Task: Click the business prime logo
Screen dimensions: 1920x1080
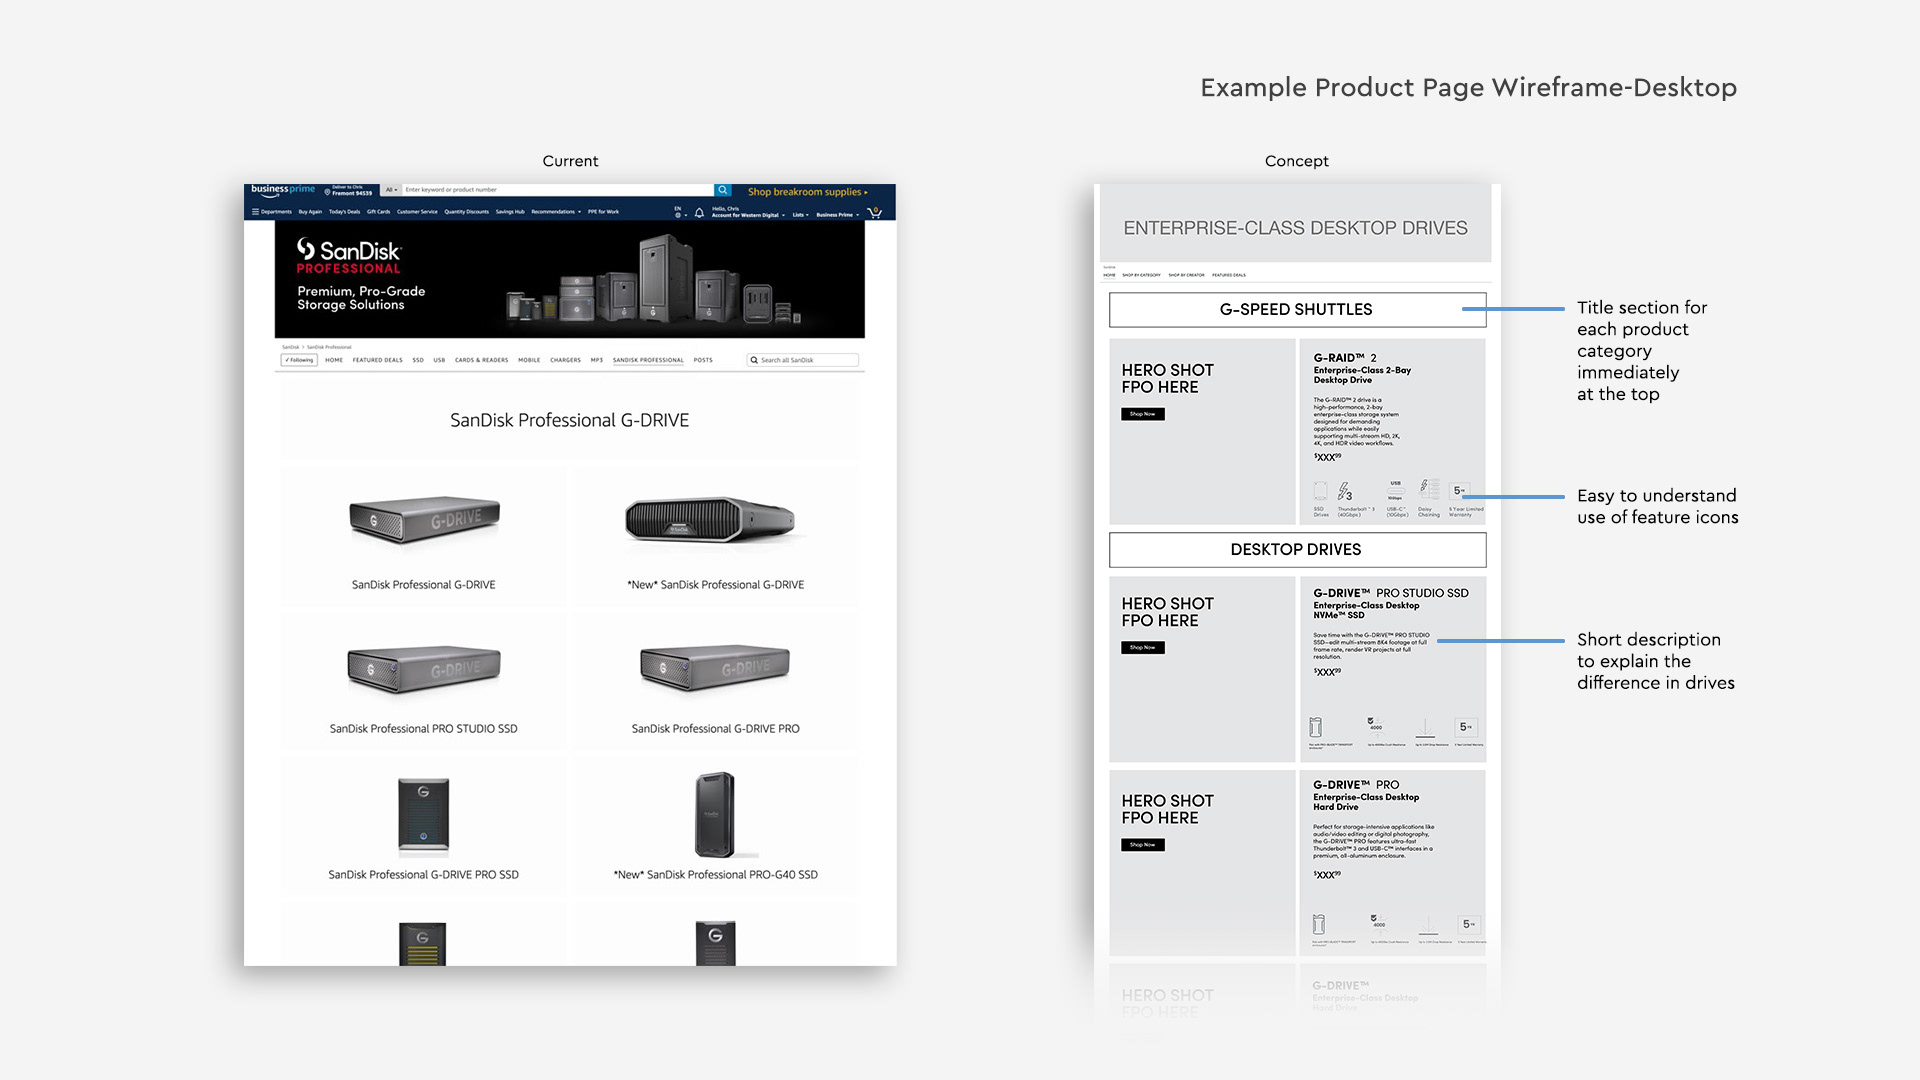Action: click(x=283, y=191)
